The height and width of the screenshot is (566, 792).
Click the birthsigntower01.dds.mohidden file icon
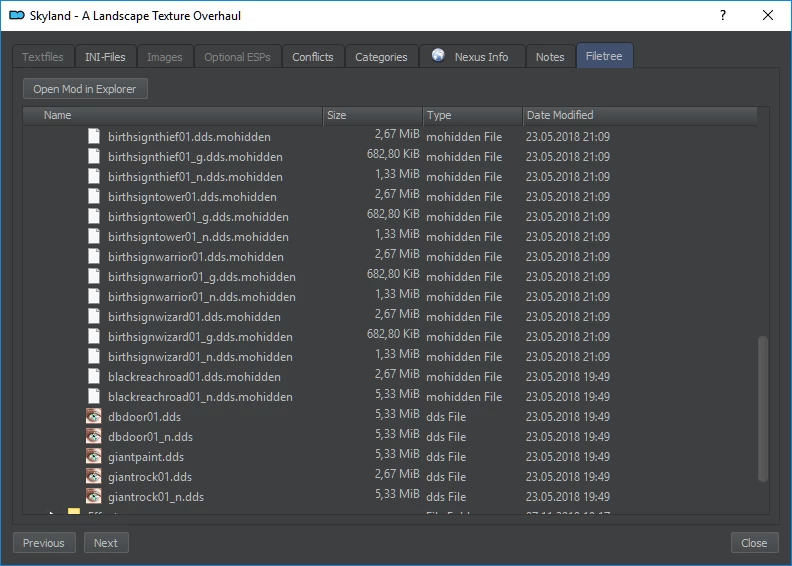[94, 196]
